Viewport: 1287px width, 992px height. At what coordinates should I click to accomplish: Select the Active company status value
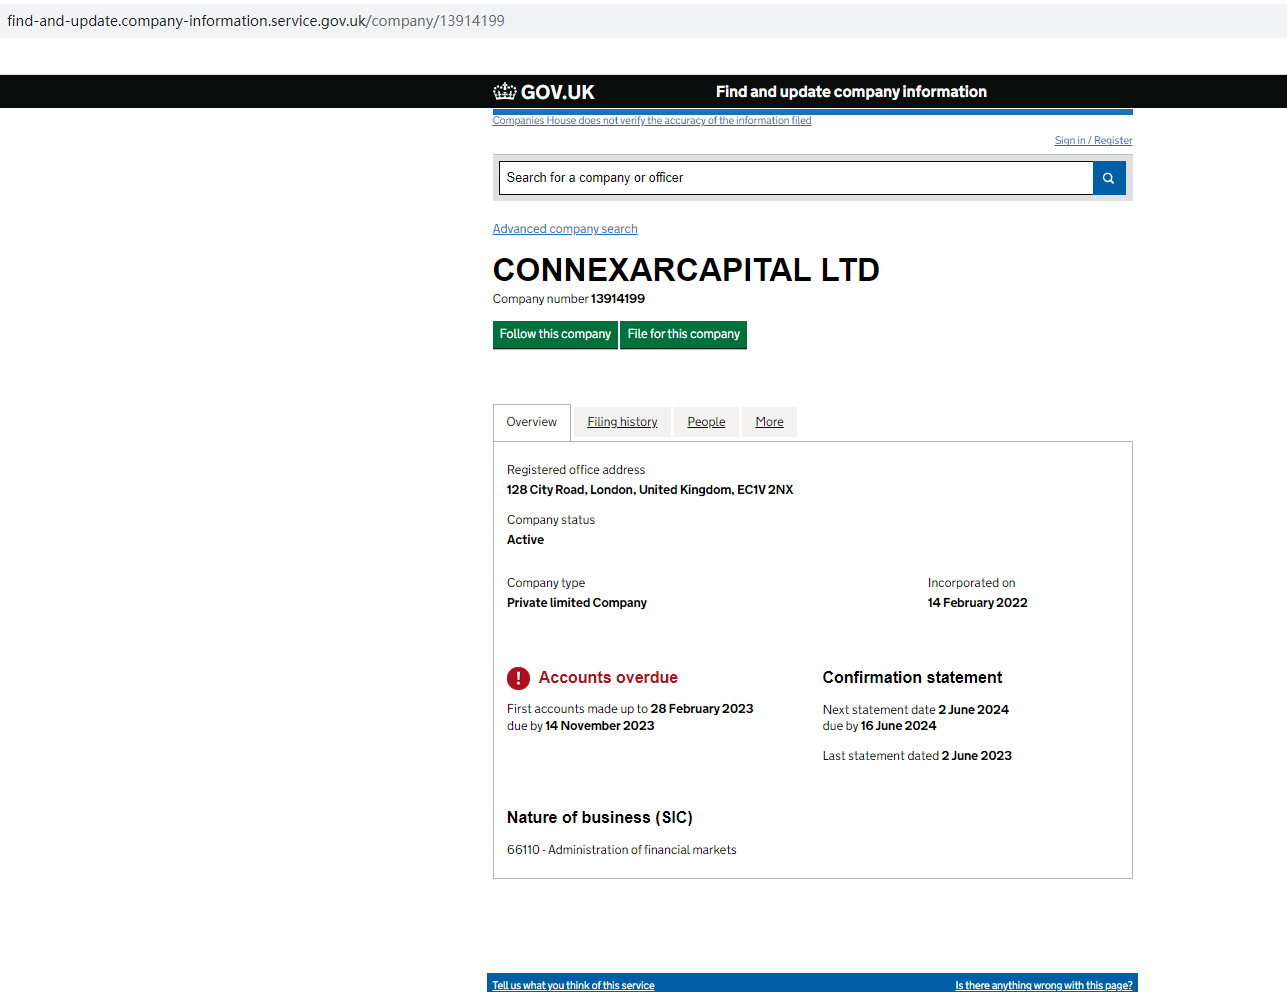(525, 540)
